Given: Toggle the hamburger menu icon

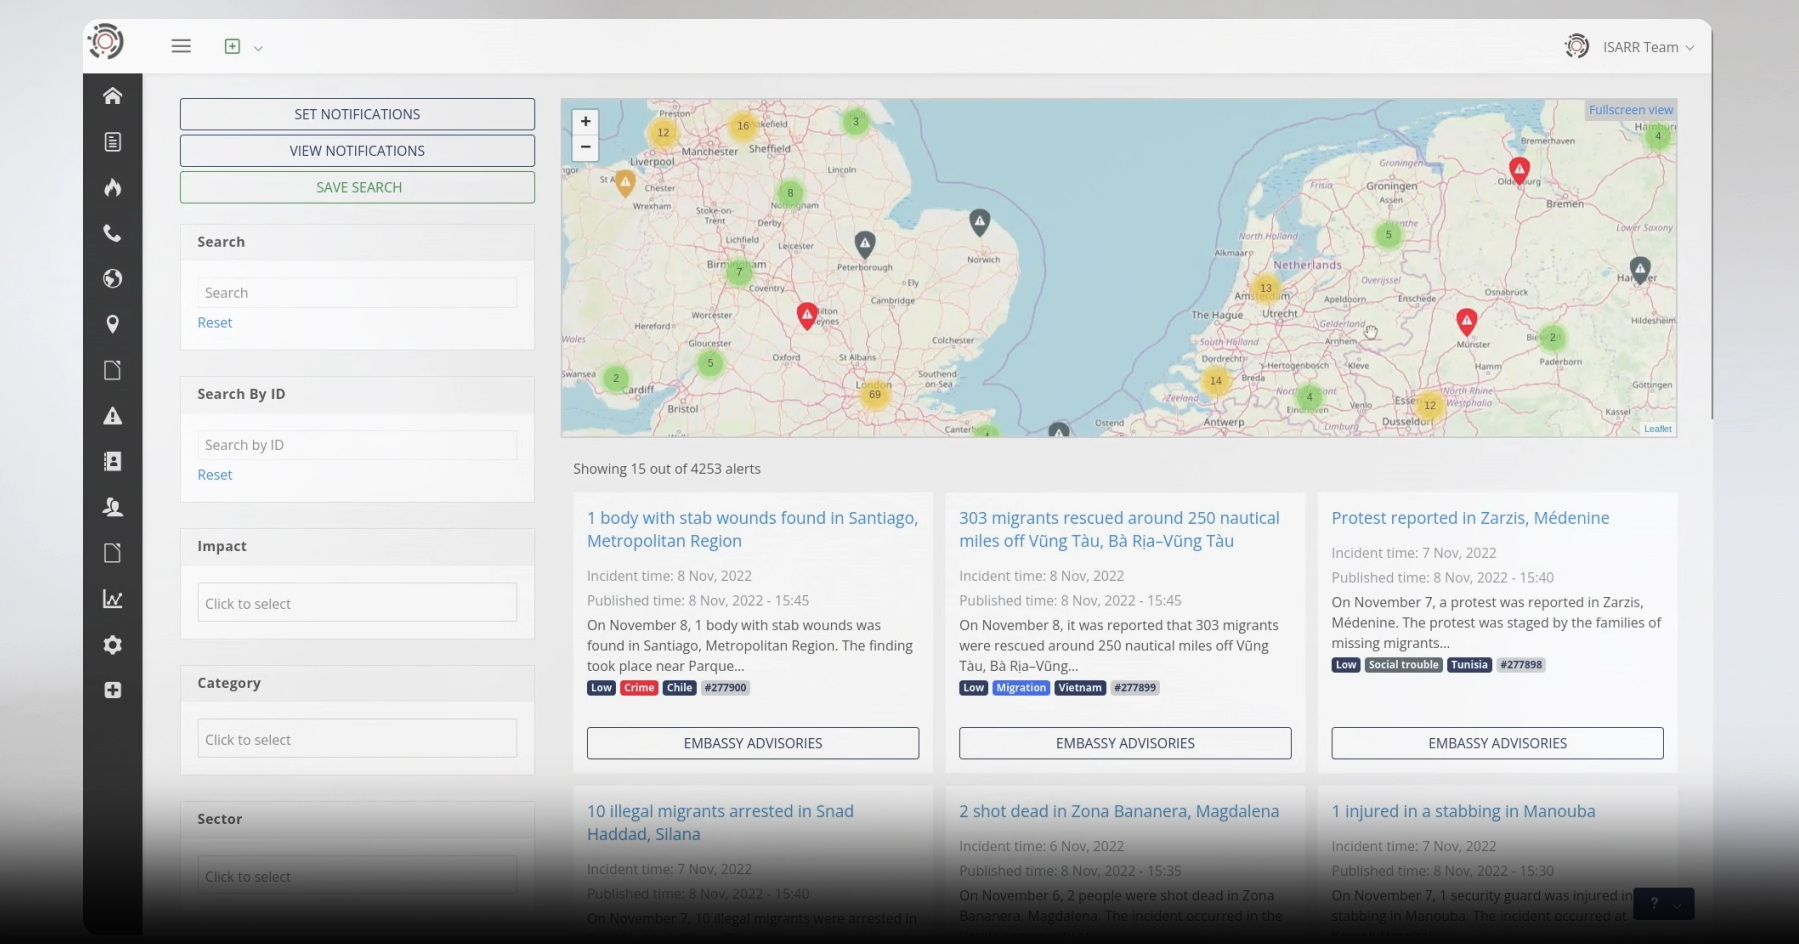Looking at the screenshot, I should click(181, 46).
